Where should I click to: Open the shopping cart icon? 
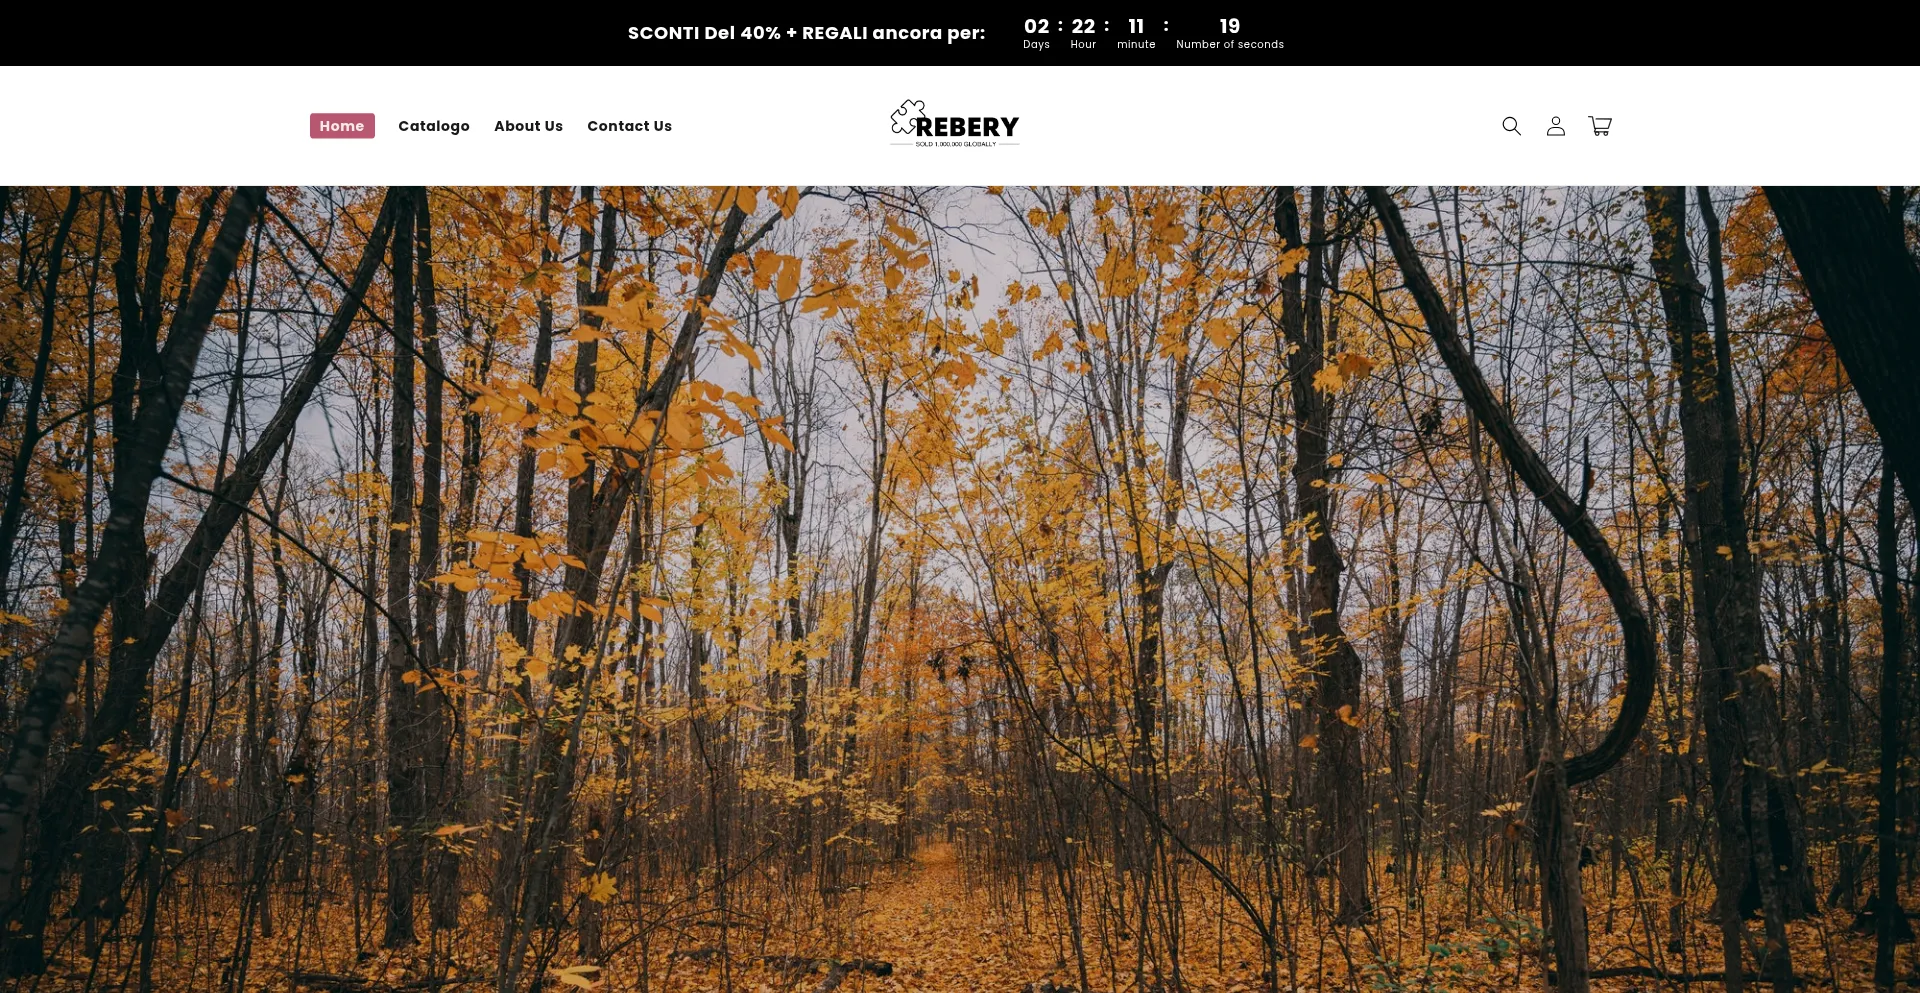(1600, 126)
